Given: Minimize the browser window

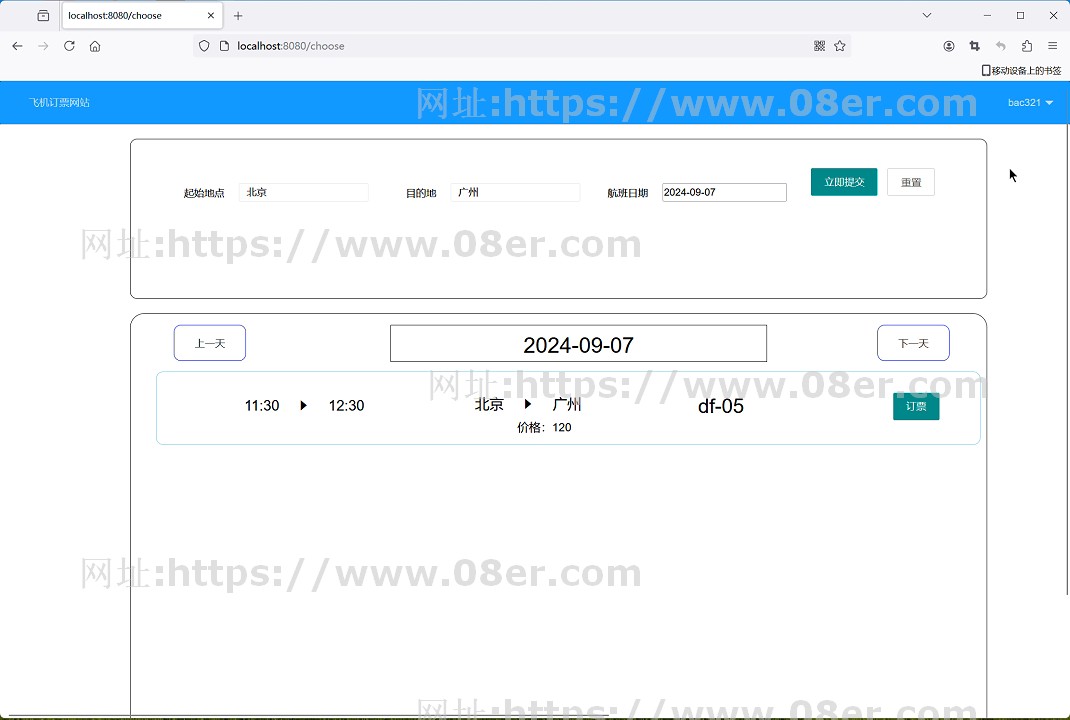Looking at the screenshot, I should coord(987,15).
